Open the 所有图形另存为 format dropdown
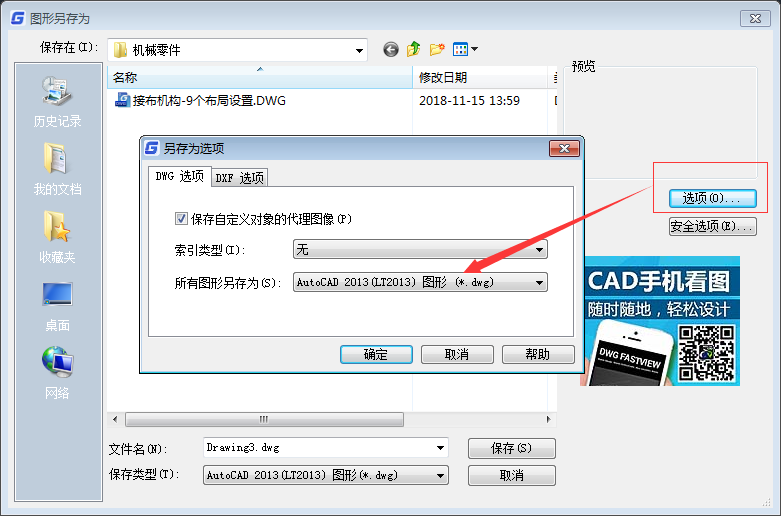 pyautogui.click(x=420, y=282)
